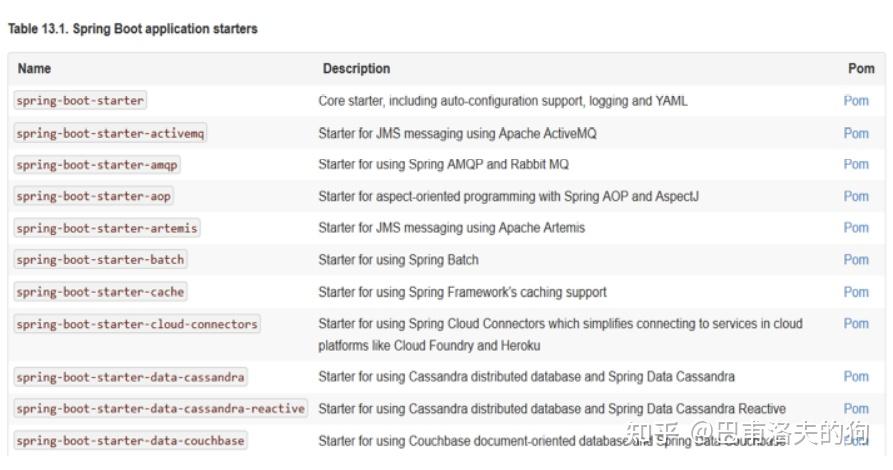Click the spring-boot-starter-aop code label
Image resolution: width=893 pixels, height=470 pixels.
pos(93,196)
